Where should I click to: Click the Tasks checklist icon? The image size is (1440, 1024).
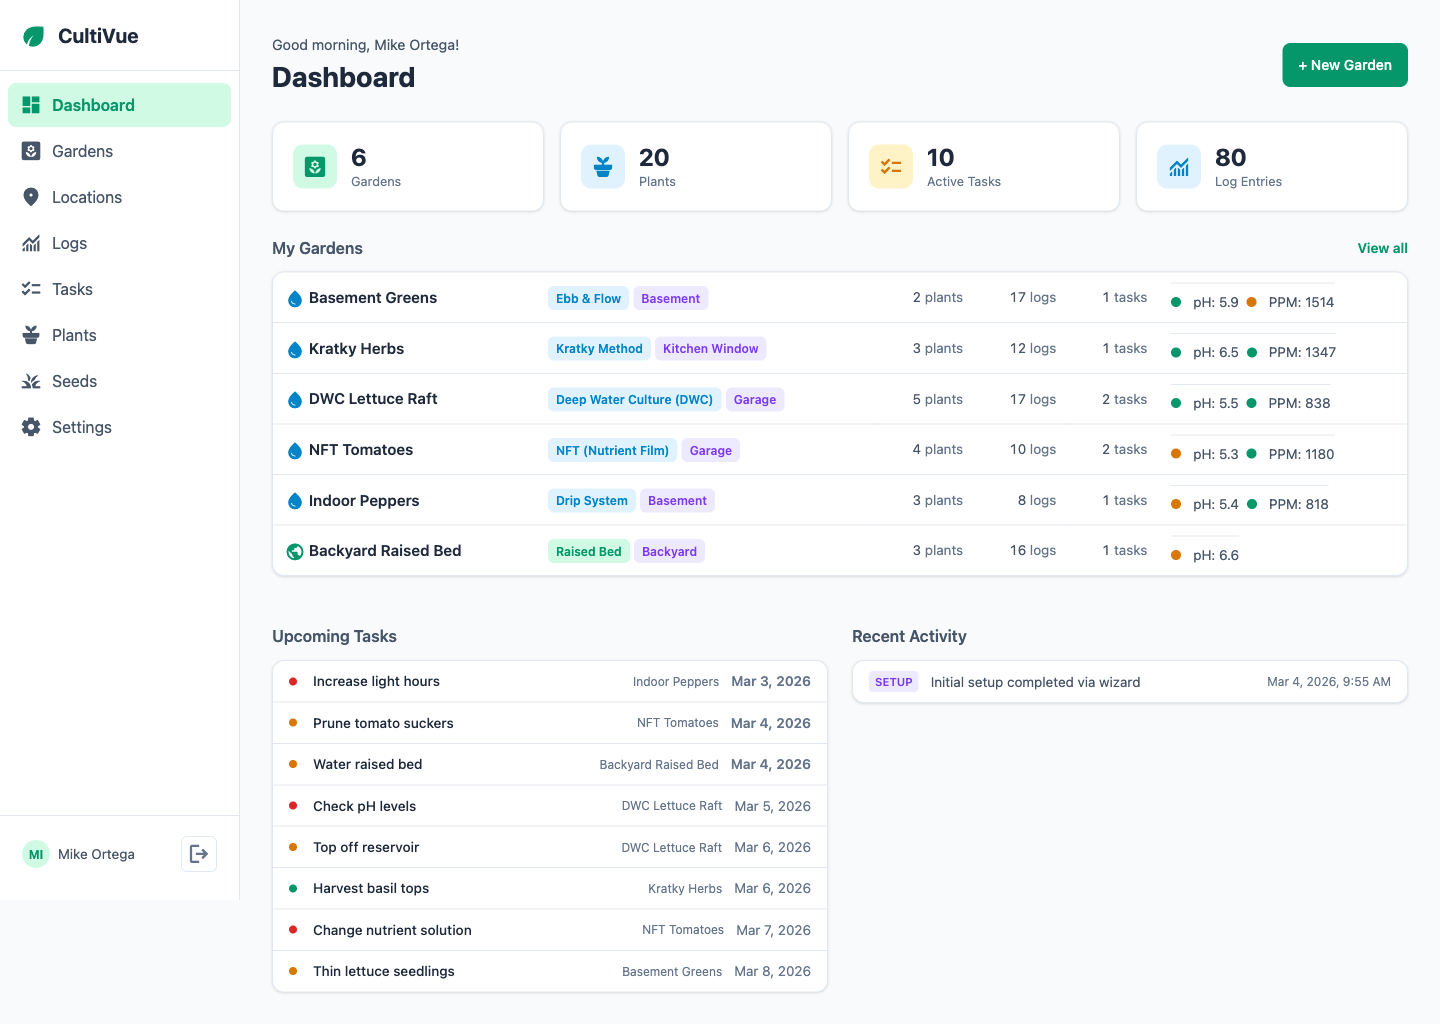tap(31, 289)
